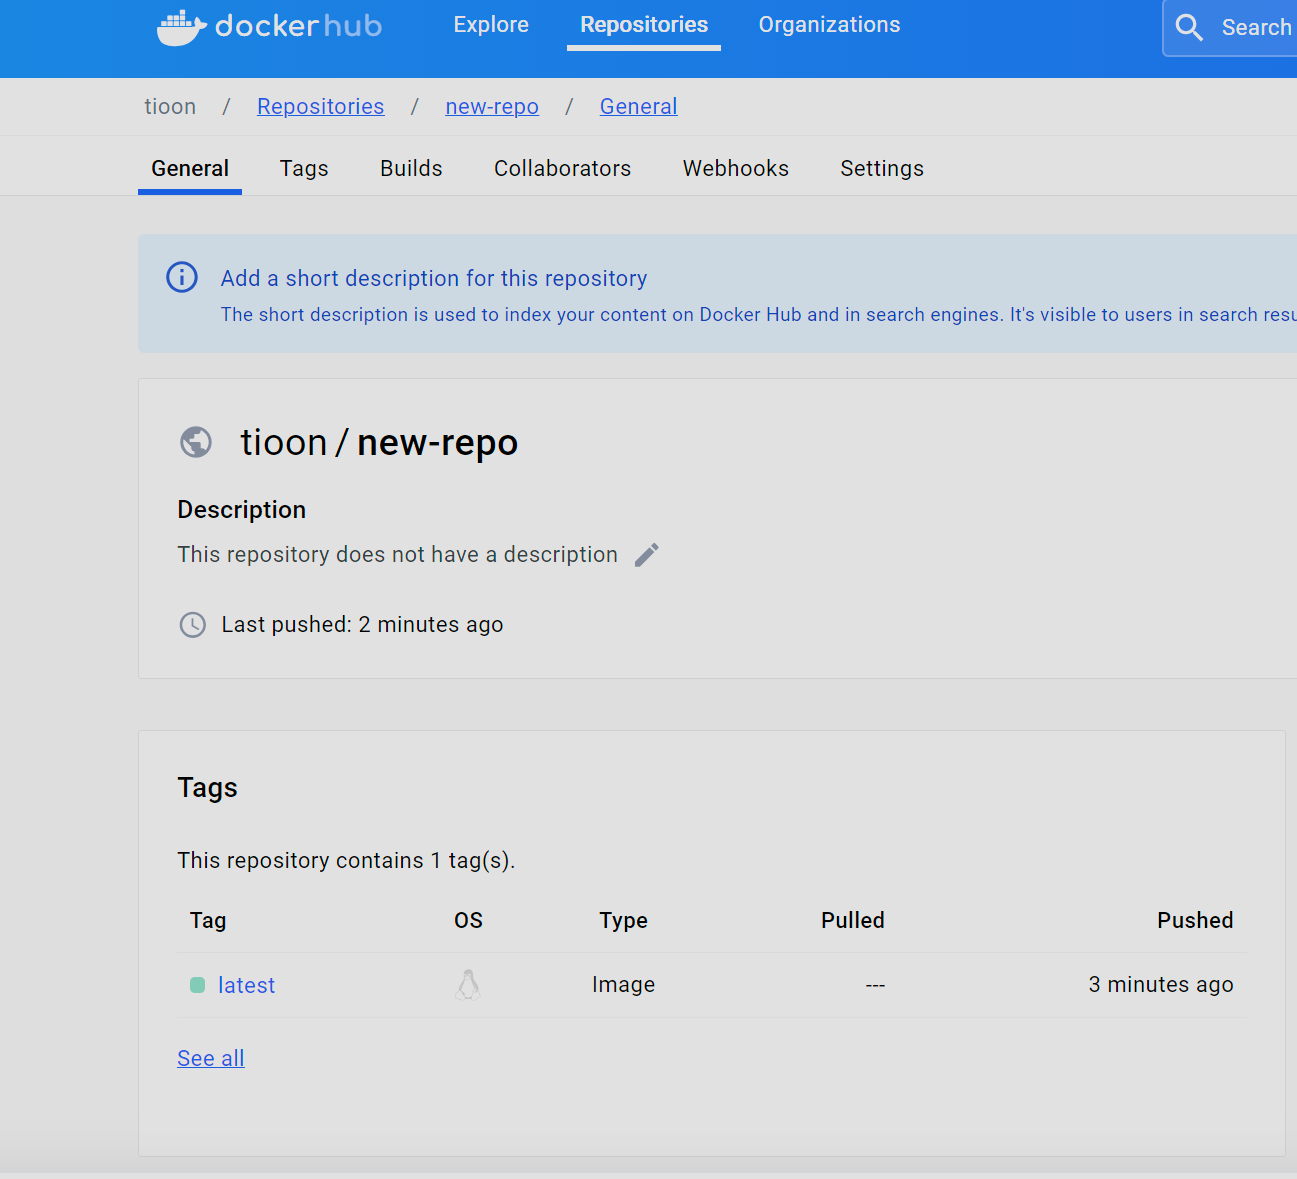Click 'This repository contains 1 tag(s).' text

346,860
